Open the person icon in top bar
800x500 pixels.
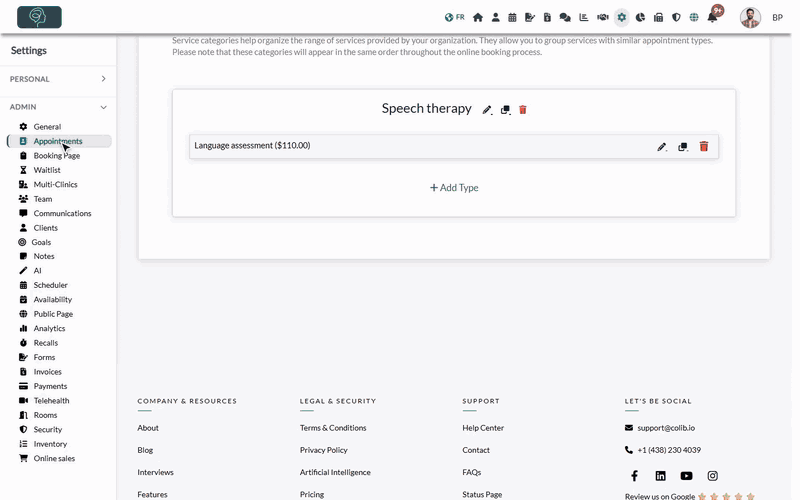coord(495,17)
